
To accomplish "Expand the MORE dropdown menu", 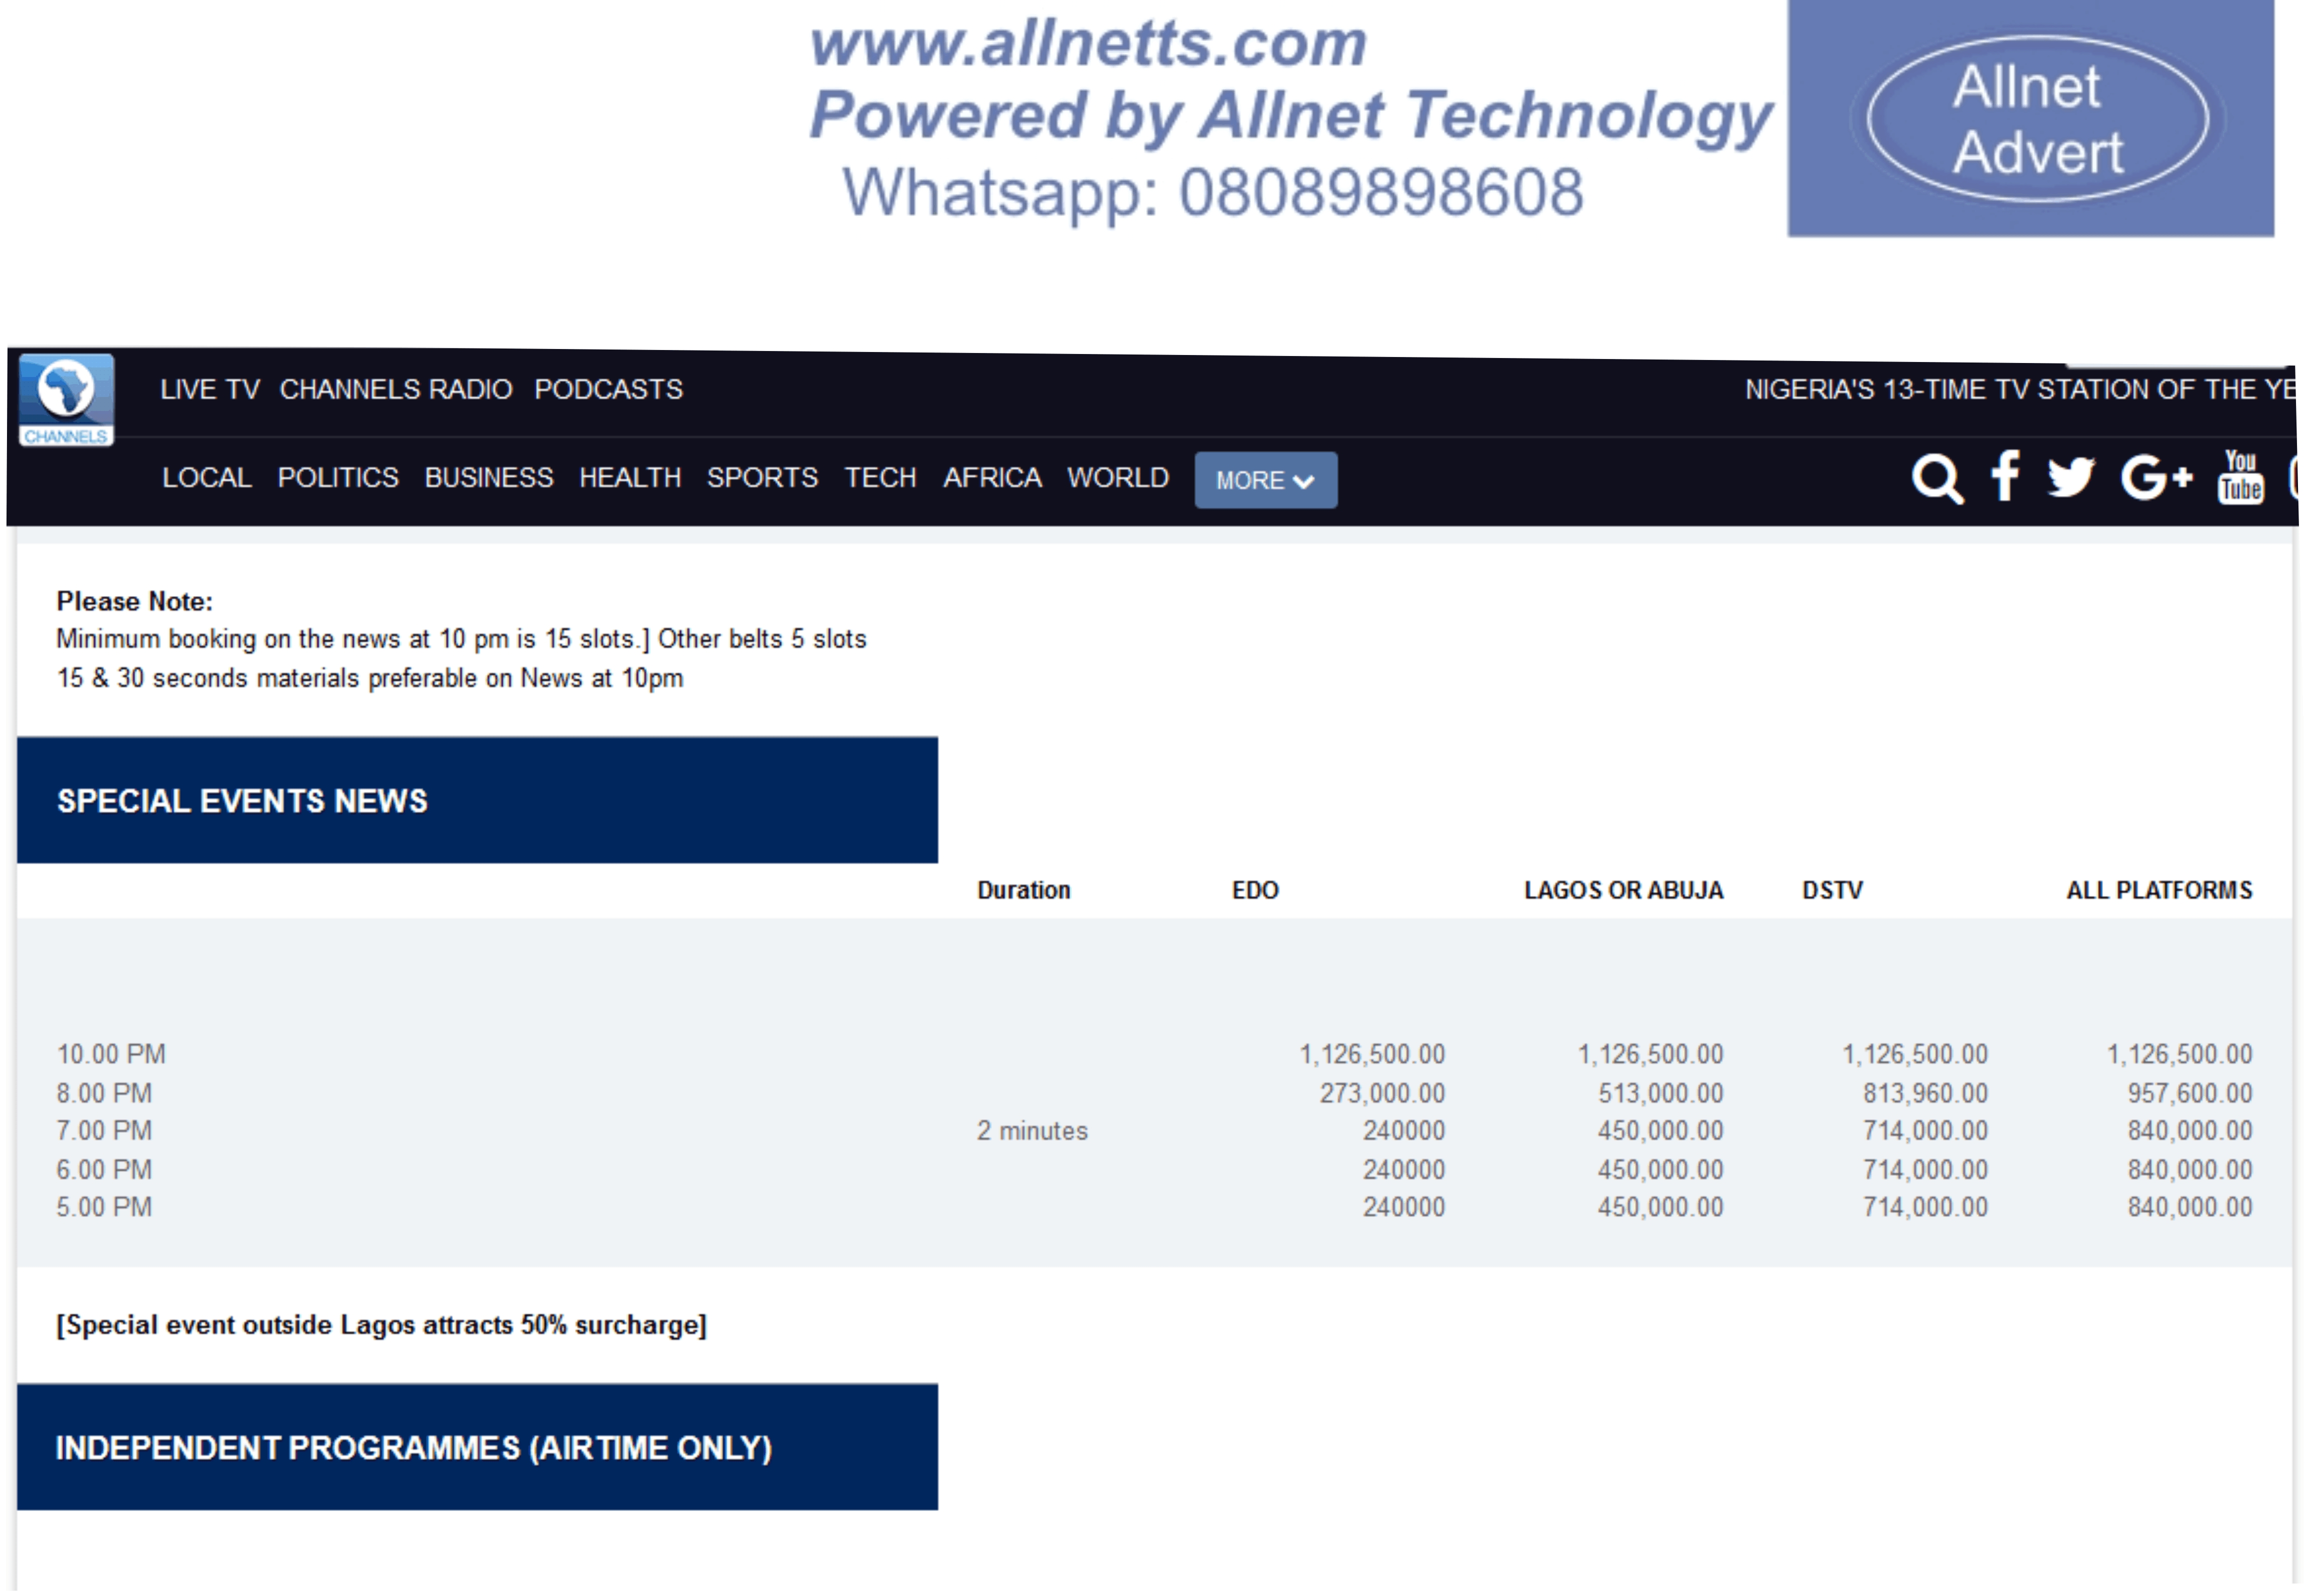I will (x=1264, y=481).
